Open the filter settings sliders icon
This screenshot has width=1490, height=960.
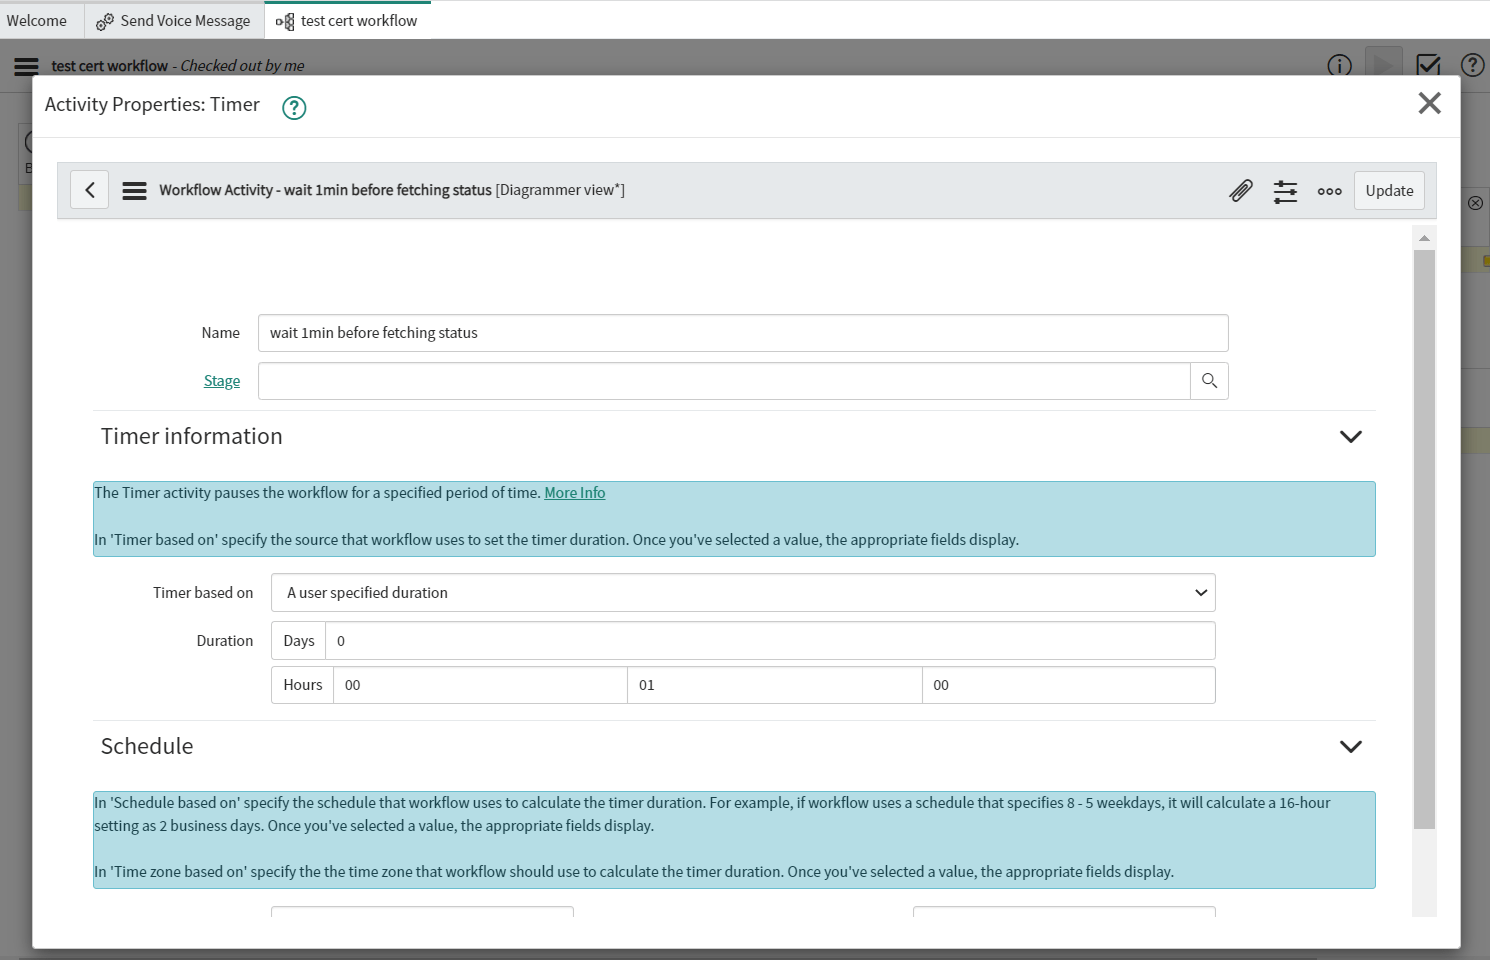(1285, 190)
